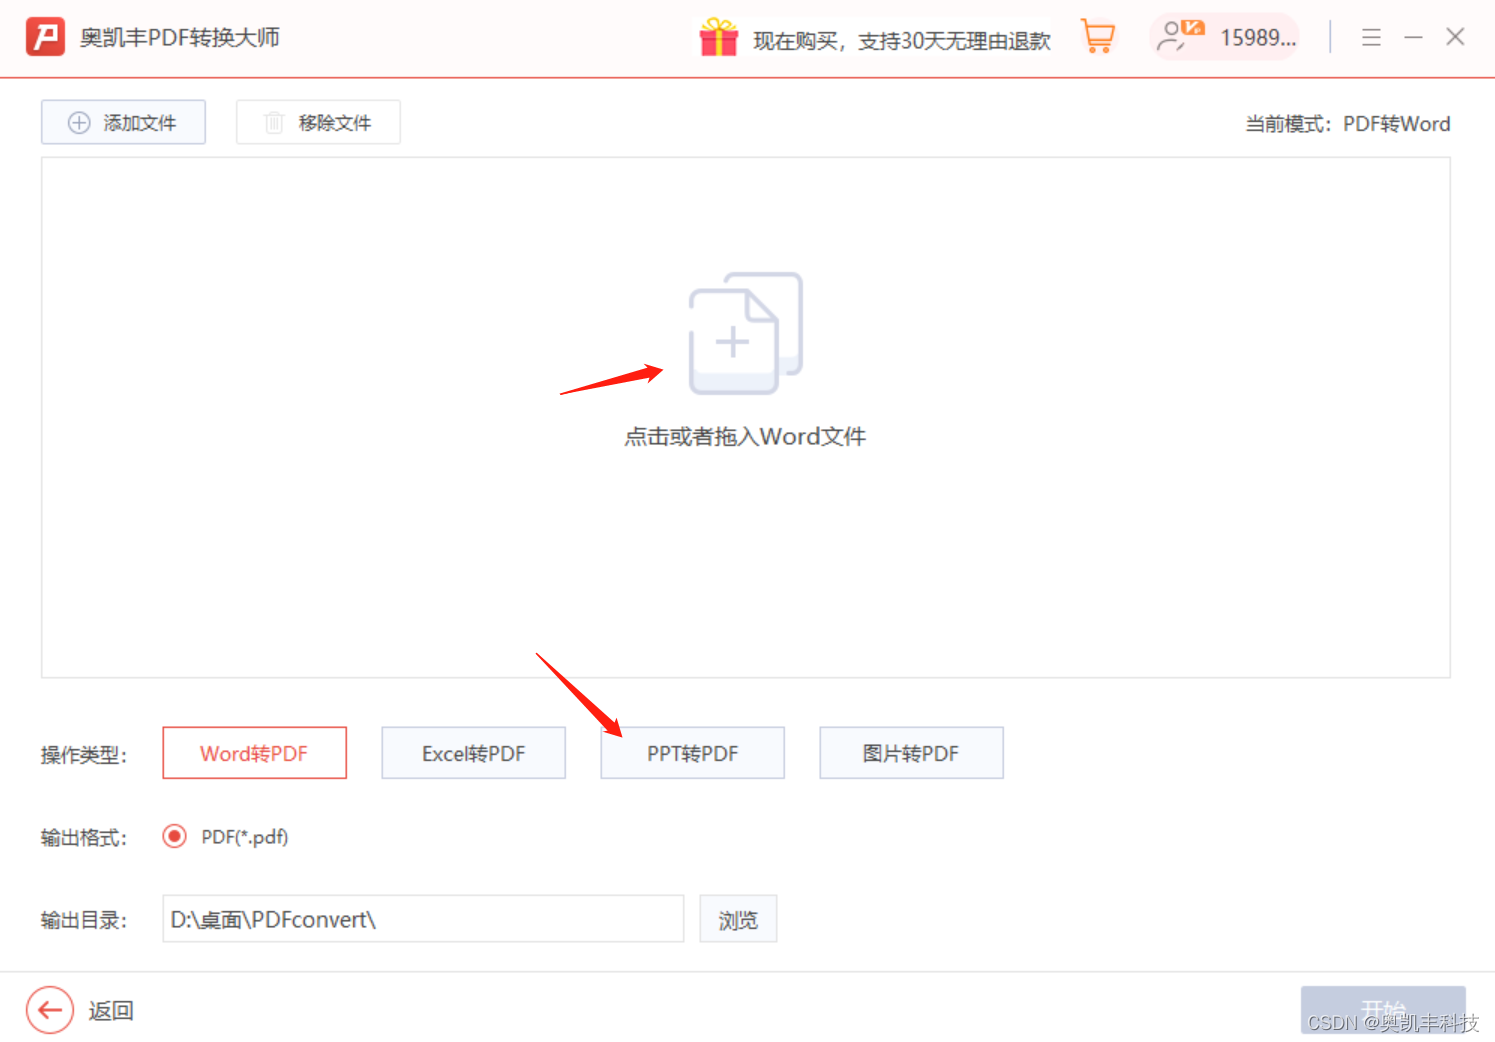Click the 返回 text label
1495x1042 pixels.
coord(111,1011)
